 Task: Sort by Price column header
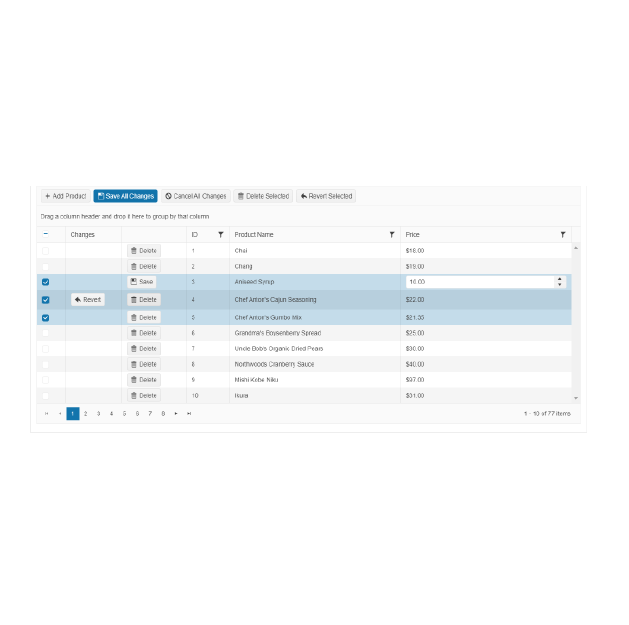(412, 235)
